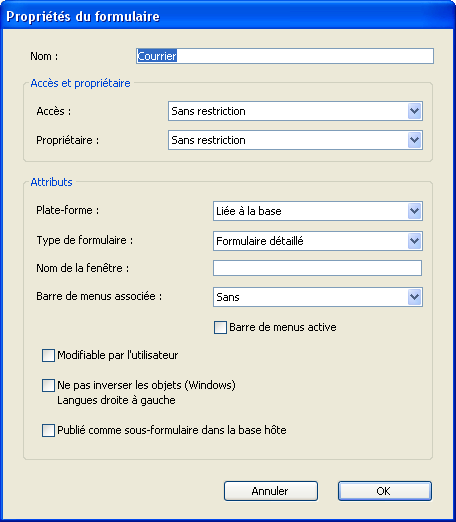Click the Annuler button
Viewport: 456px width, 522px height.
pos(271,491)
